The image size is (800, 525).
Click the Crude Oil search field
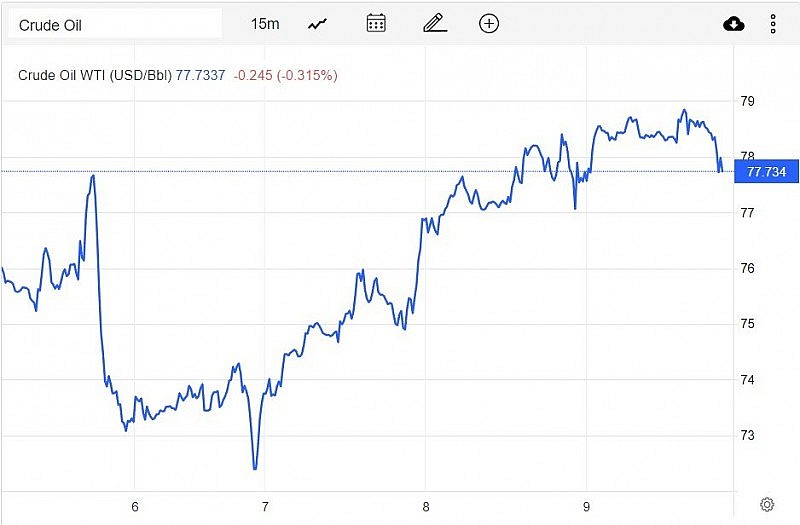(114, 24)
